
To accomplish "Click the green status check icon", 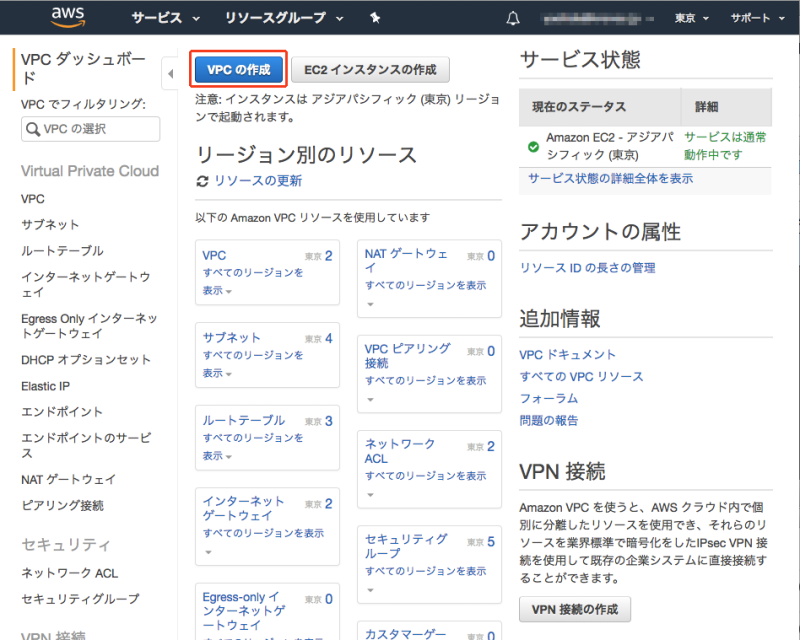I will 533,147.
